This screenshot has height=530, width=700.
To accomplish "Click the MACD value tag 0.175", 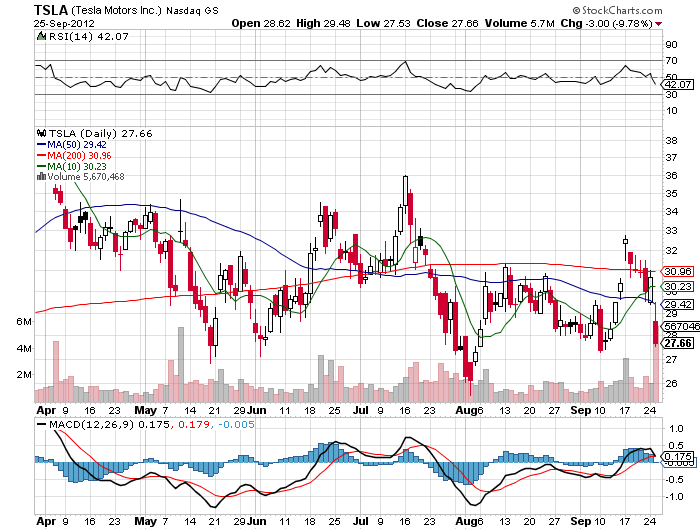I will (x=678, y=456).
